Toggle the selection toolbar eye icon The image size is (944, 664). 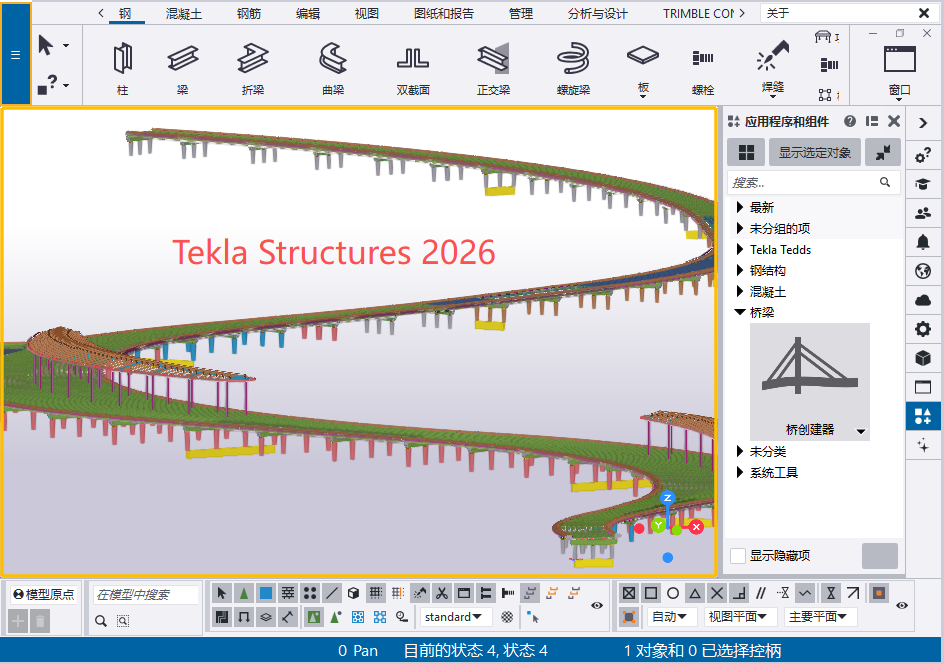click(597, 605)
